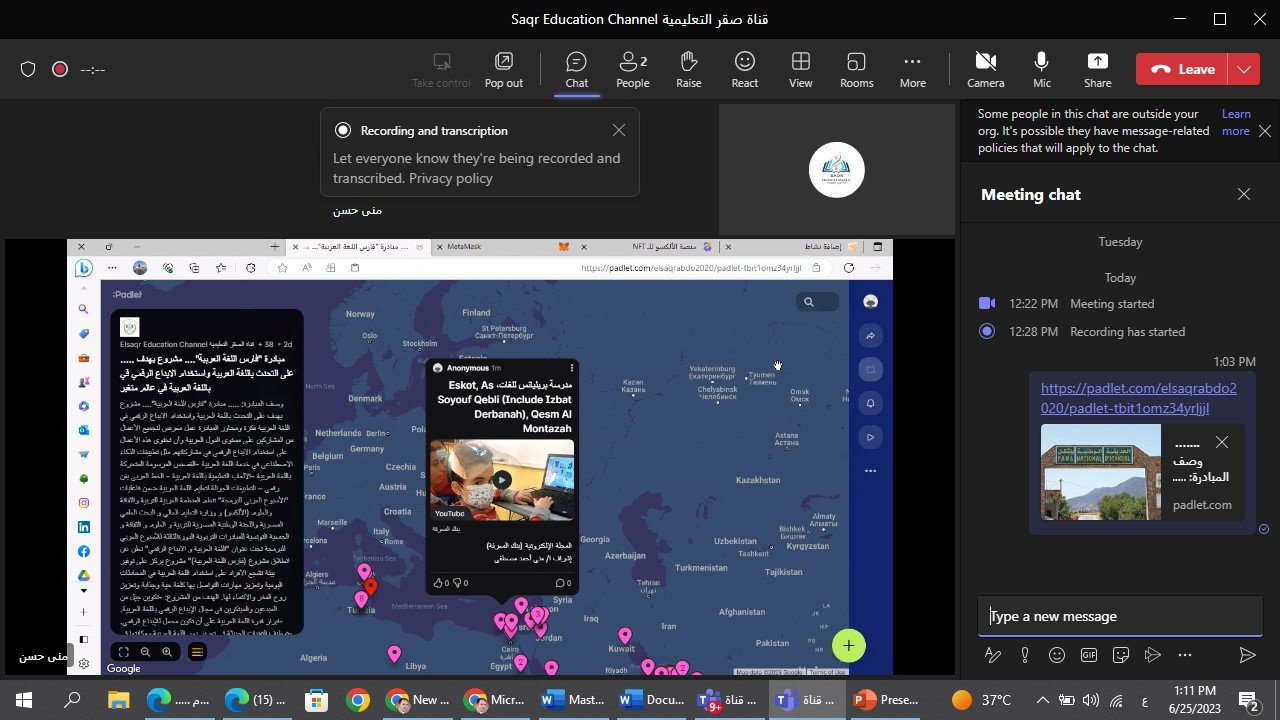This screenshot has height=720, width=1280.
Task: Open the People participants list
Action: [x=632, y=70]
